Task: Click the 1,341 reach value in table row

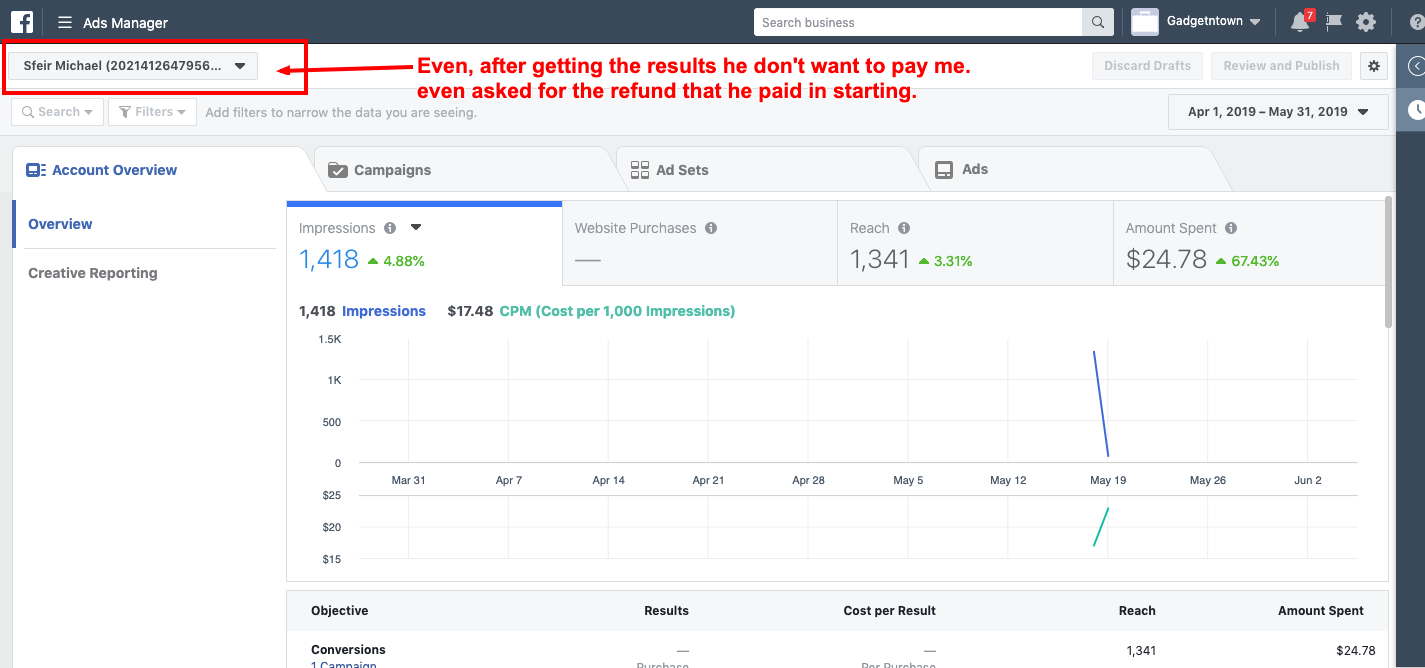Action: pyautogui.click(x=1141, y=651)
